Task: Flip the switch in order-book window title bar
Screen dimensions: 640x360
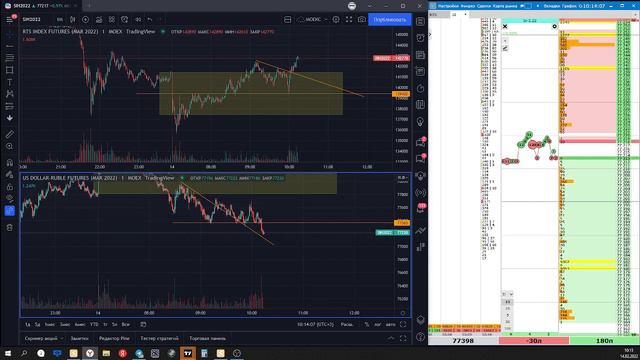Action: pos(527,6)
